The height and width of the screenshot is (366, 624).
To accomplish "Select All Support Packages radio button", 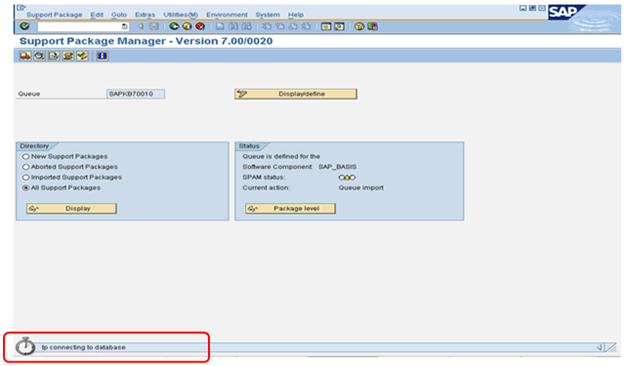I will [26, 188].
